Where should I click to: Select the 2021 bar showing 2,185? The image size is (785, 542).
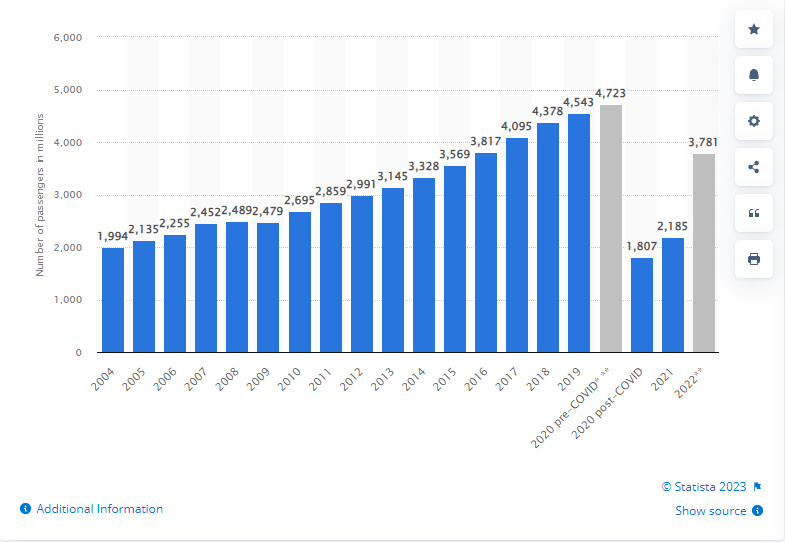[672, 295]
